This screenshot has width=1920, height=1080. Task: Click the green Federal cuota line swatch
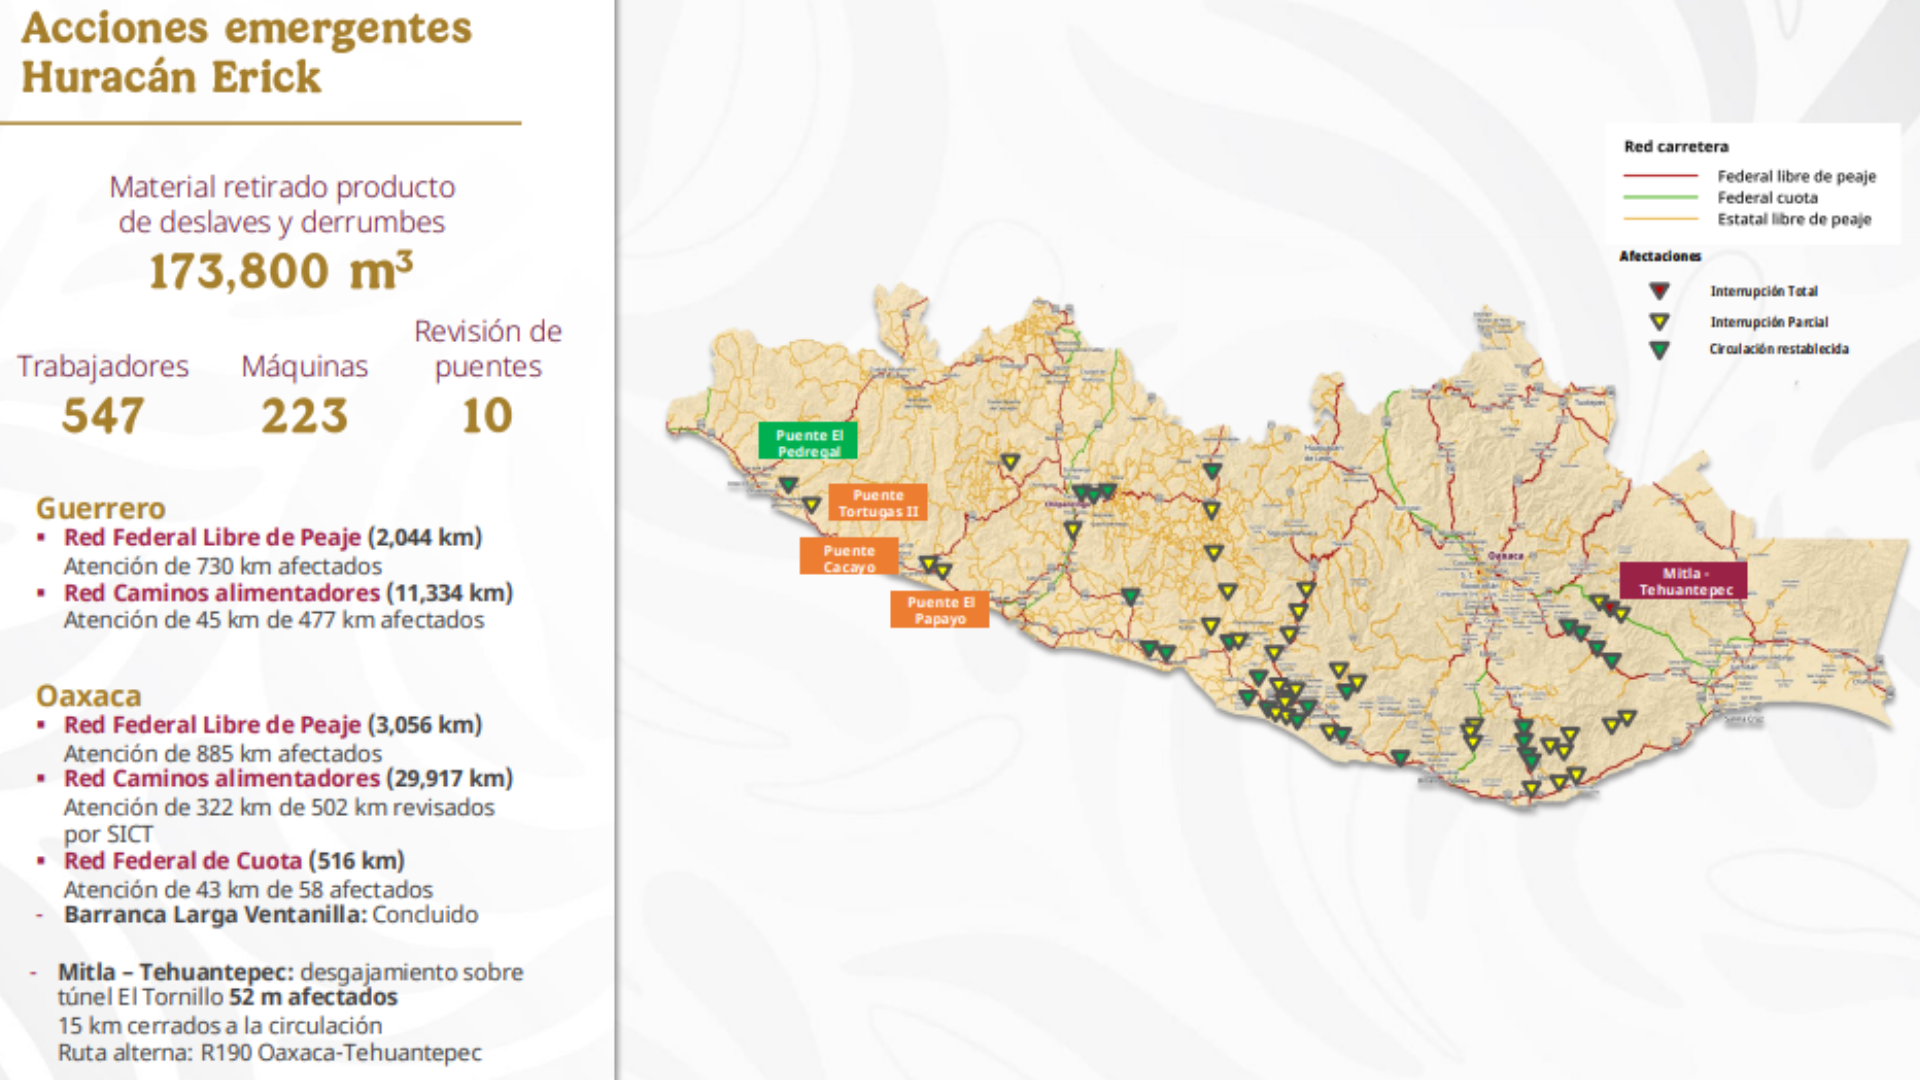point(1661,198)
